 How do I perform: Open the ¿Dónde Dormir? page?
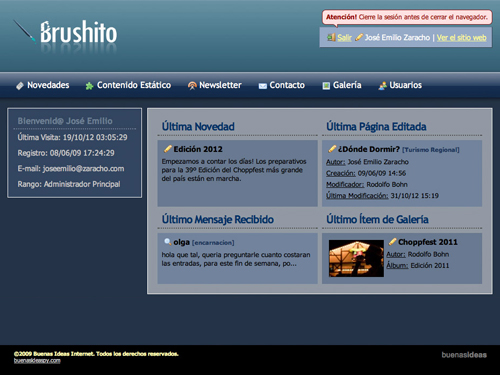(369, 149)
